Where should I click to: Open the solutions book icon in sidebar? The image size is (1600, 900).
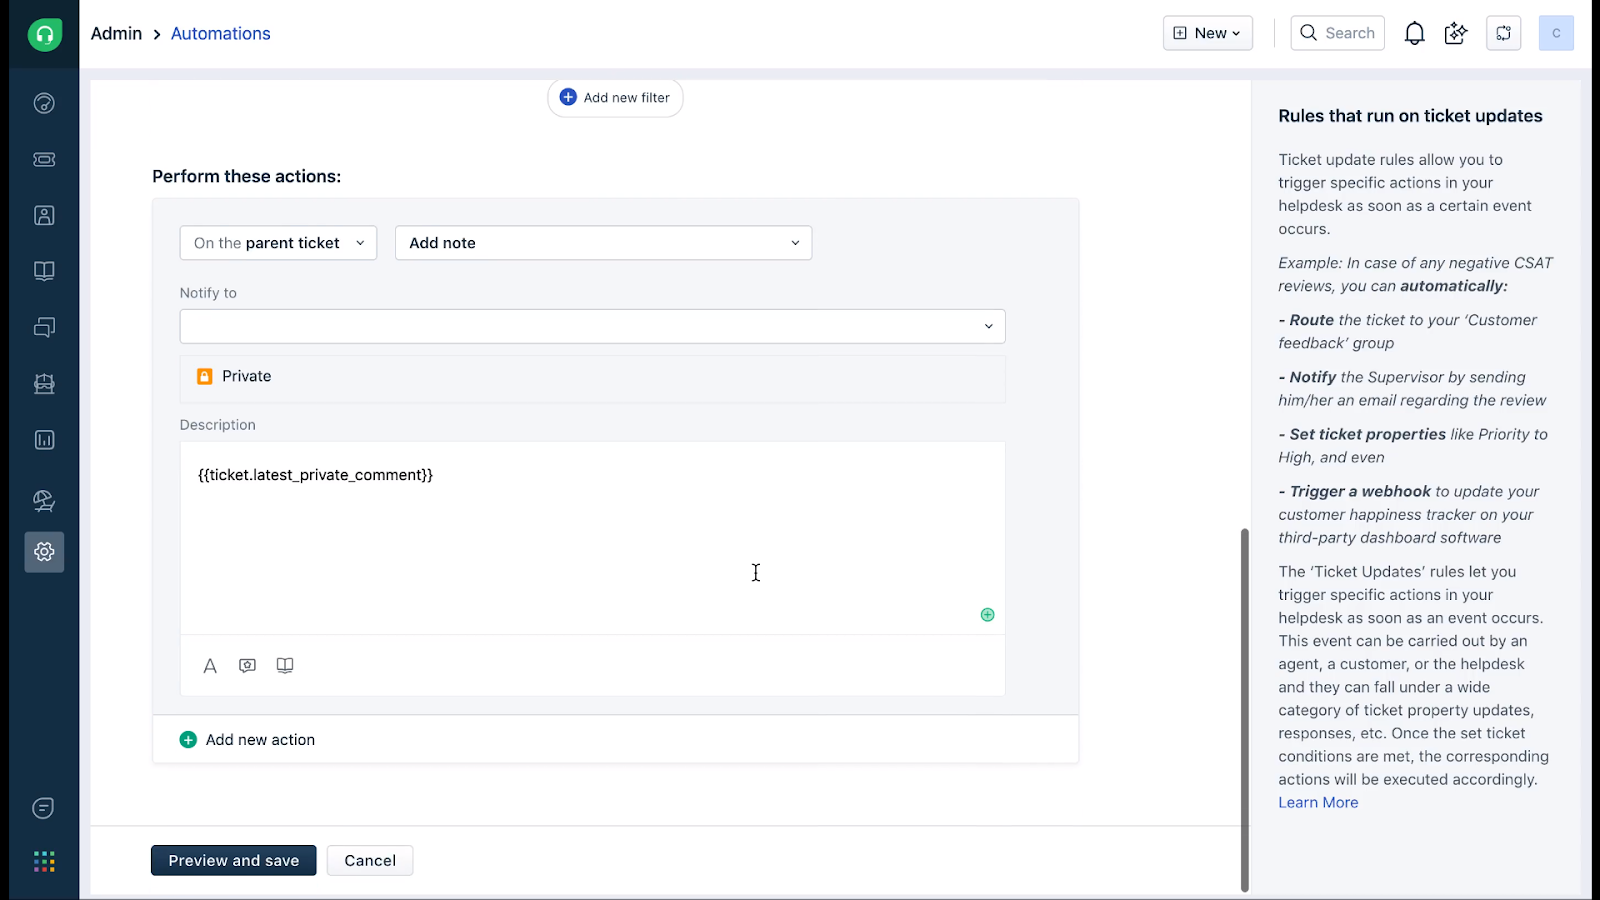point(44,271)
